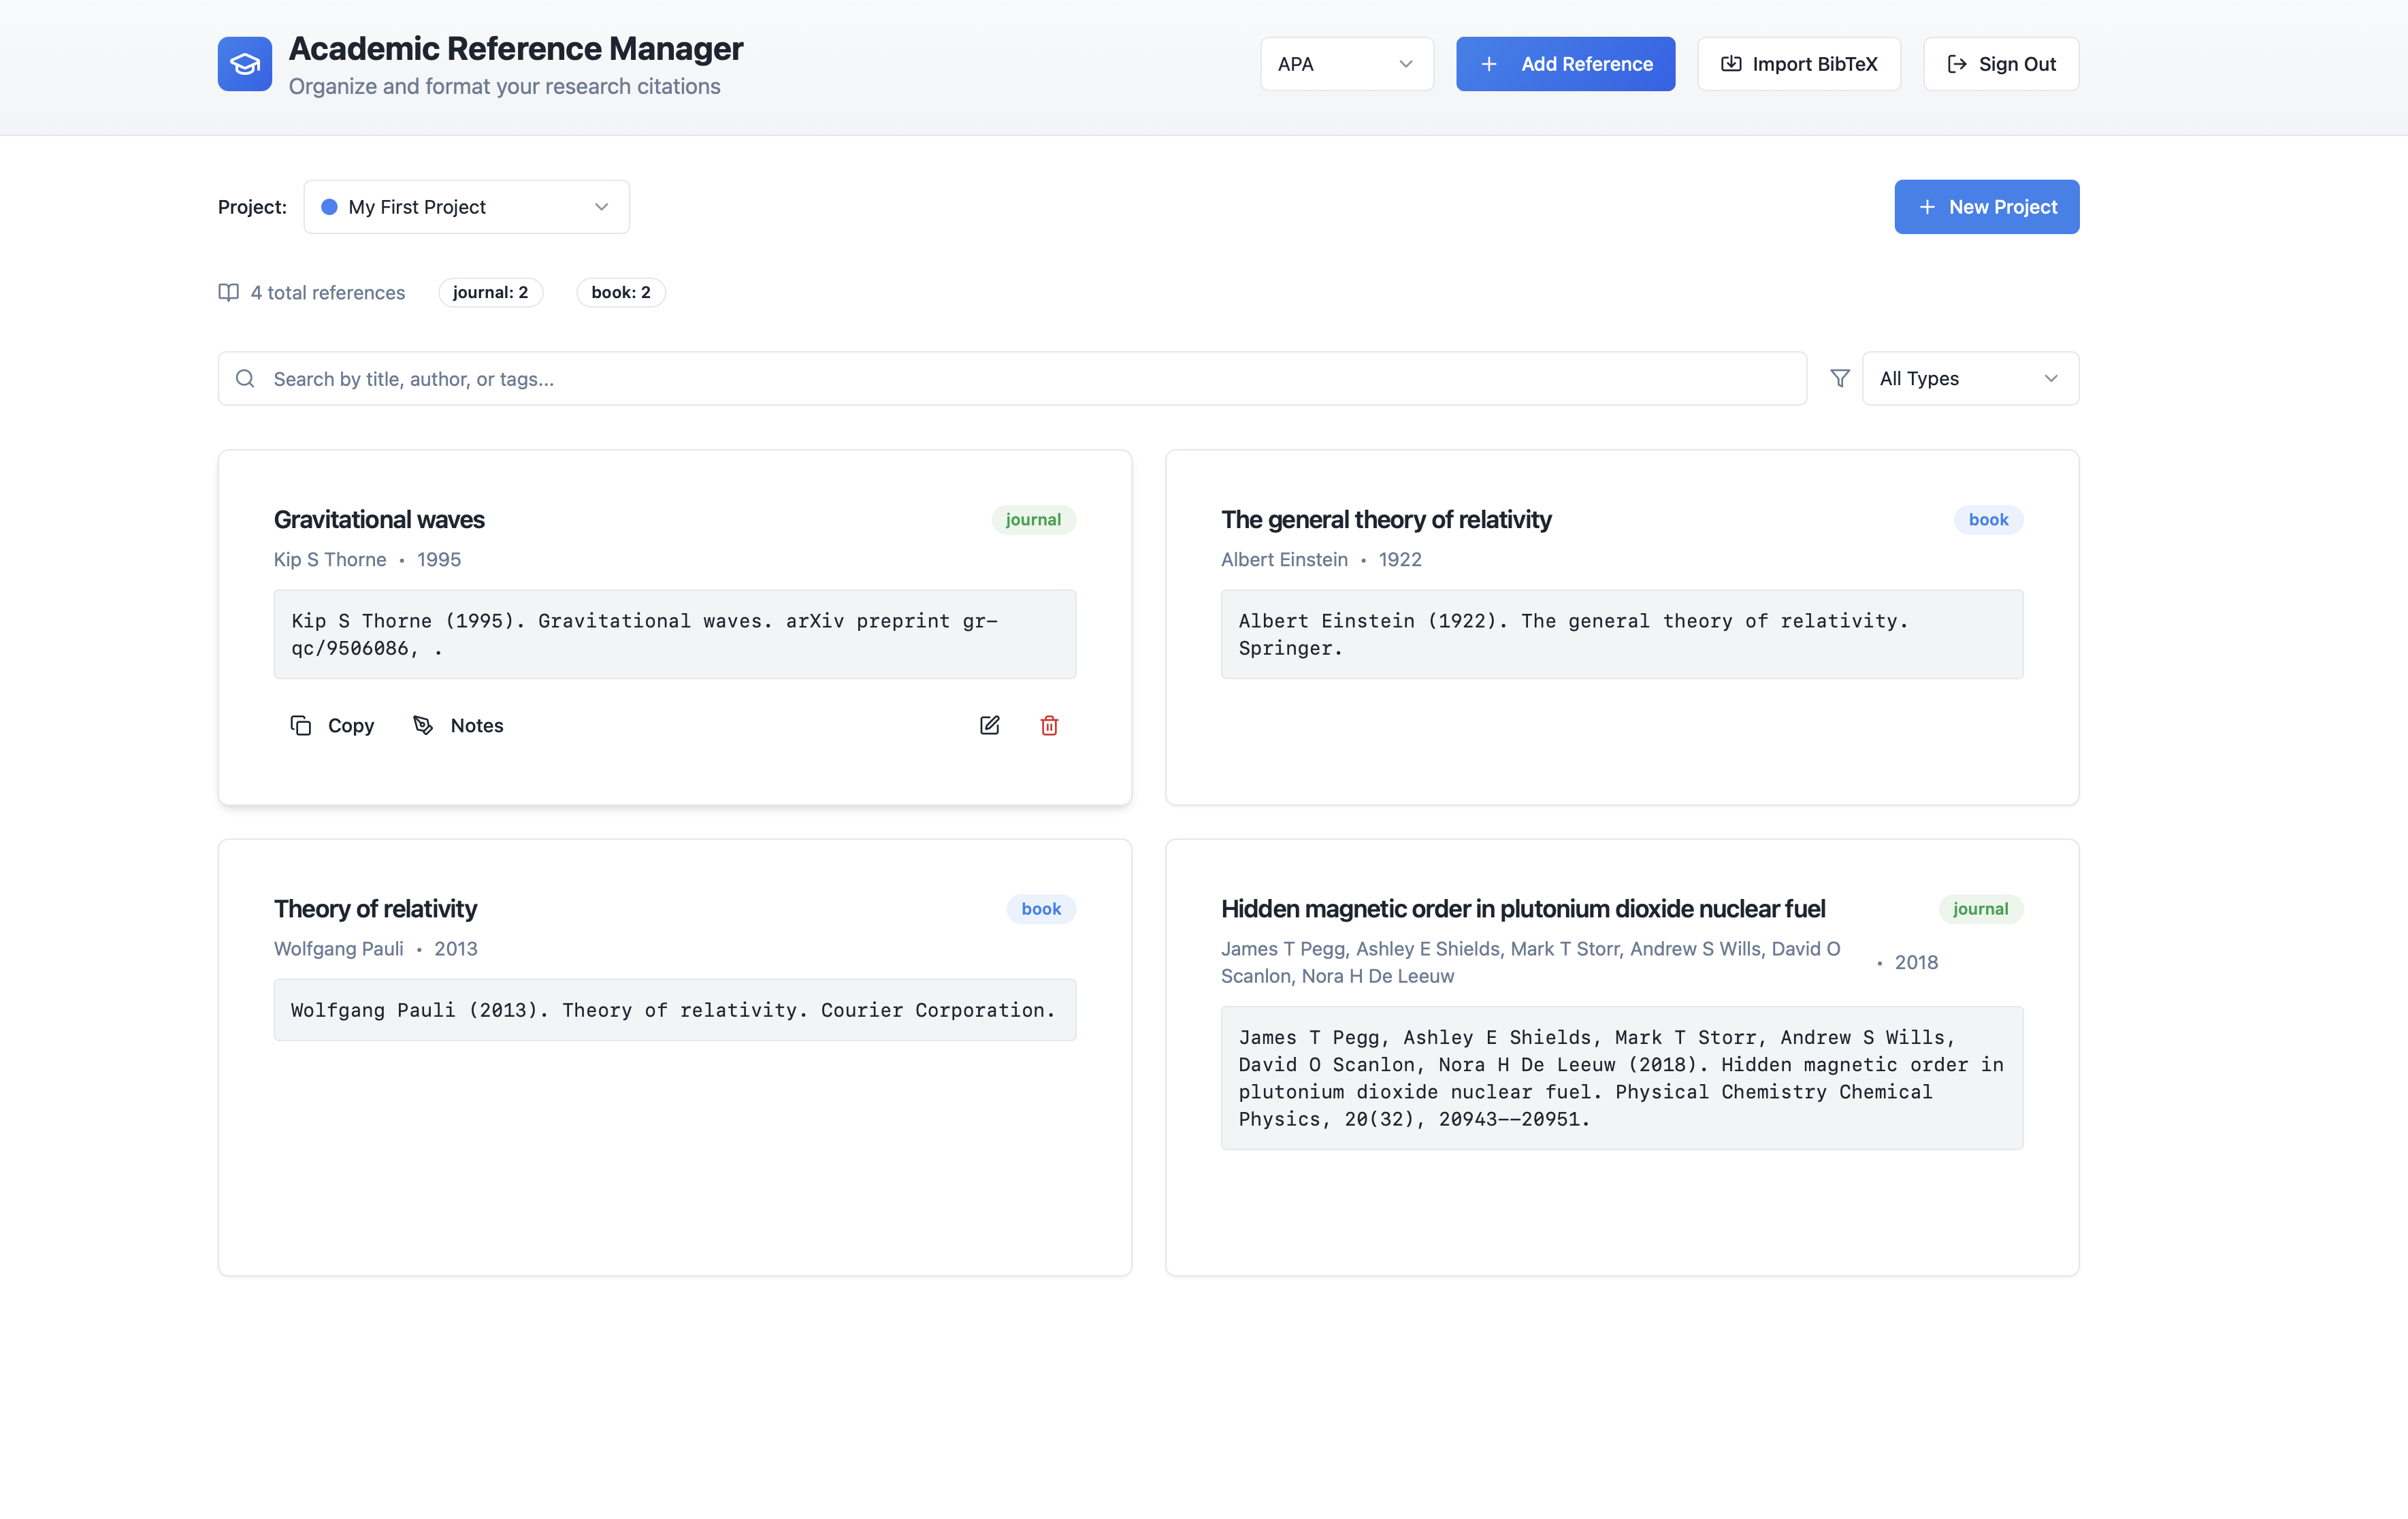Open the My First Project selector
The height and width of the screenshot is (1519, 2408).
tap(466, 207)
